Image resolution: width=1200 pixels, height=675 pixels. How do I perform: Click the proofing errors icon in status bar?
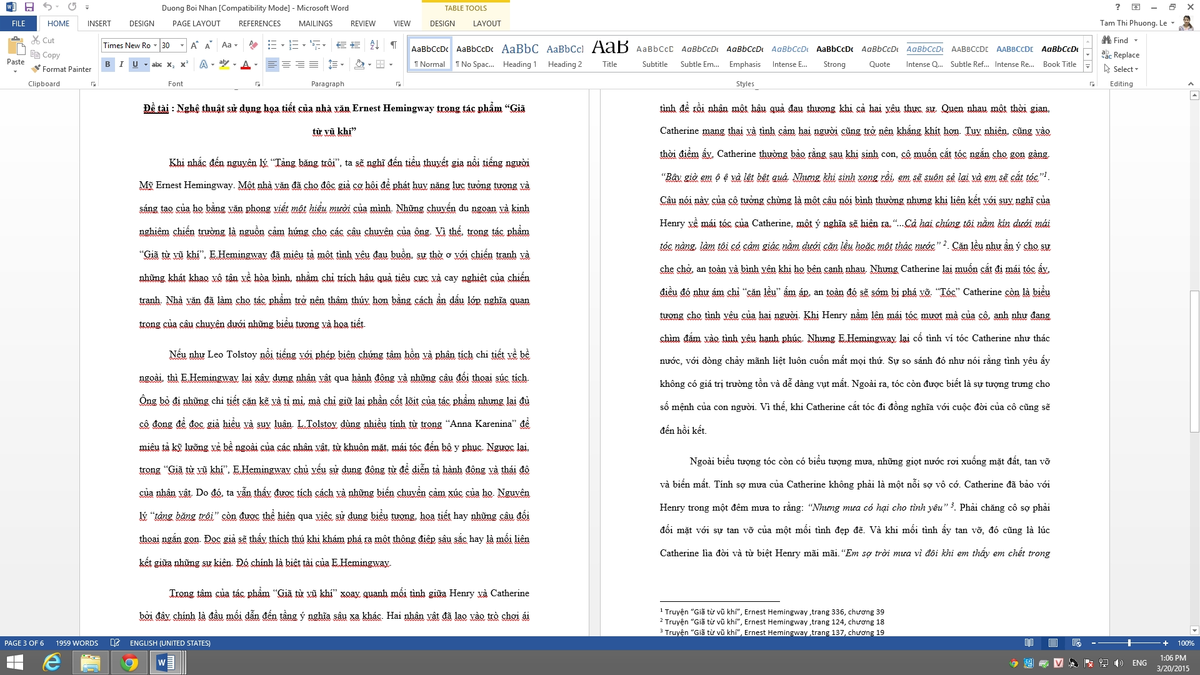tap(116, 643)
